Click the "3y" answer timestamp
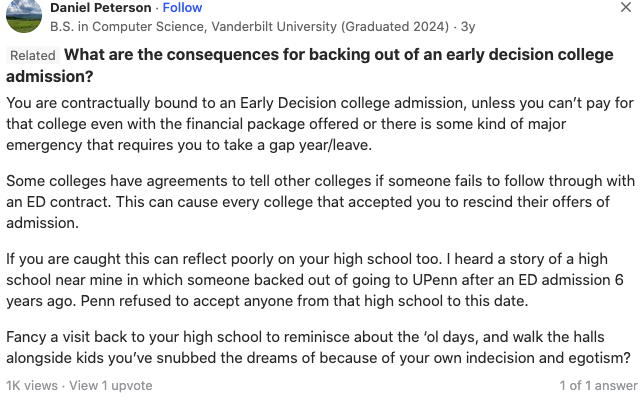The height and width of the screenshot is (402, 642). tap(468, 24)
